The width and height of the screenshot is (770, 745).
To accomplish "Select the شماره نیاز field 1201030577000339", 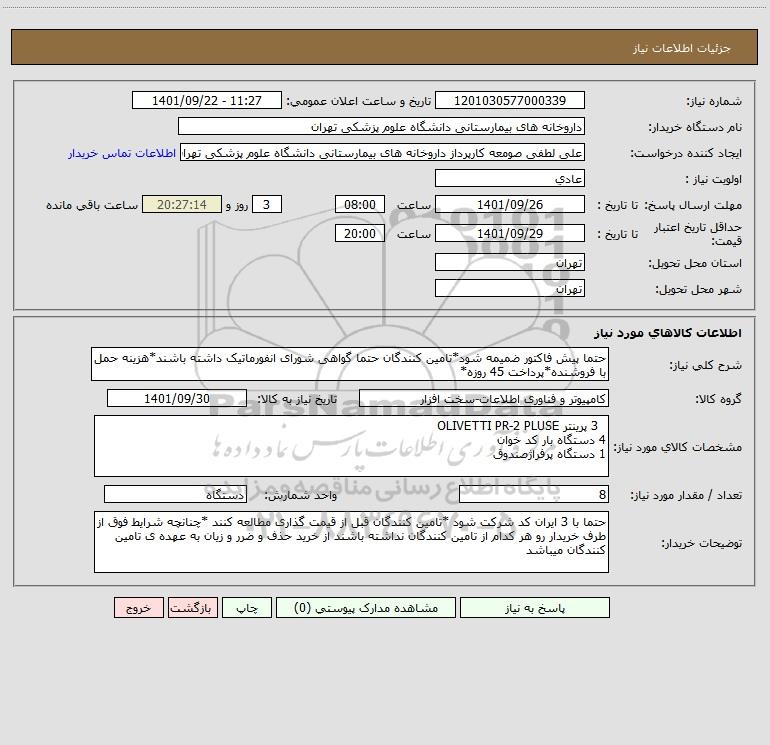I will point(510,101).
